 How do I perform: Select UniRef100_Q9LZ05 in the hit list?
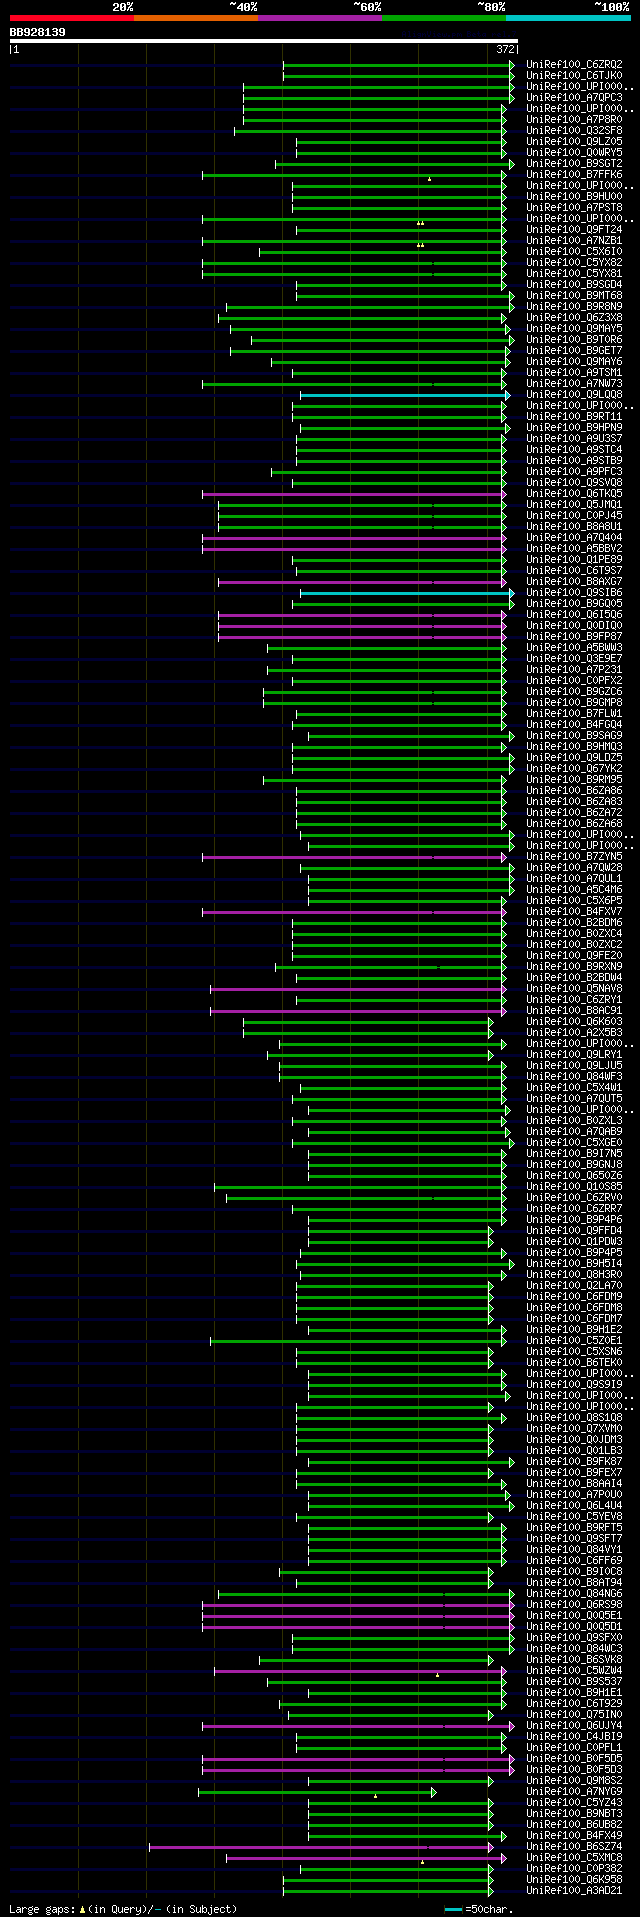point(574,142)
